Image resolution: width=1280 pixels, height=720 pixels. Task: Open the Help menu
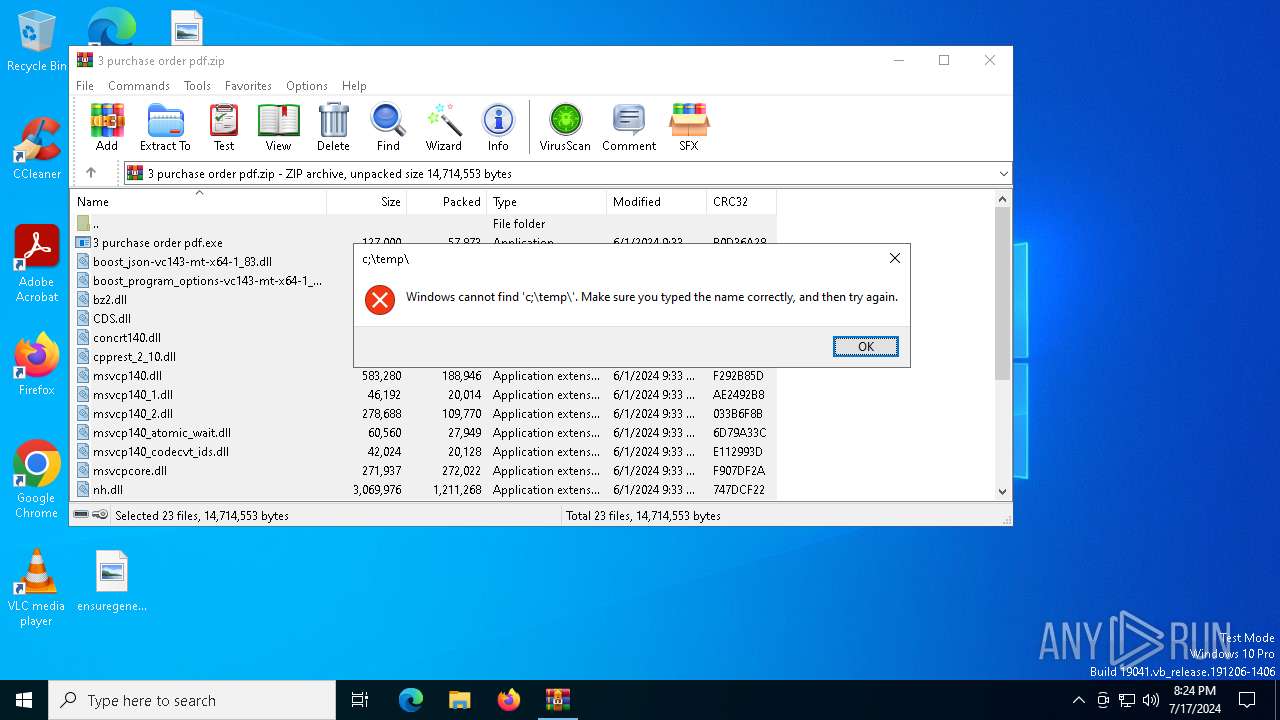coord(354,86)
